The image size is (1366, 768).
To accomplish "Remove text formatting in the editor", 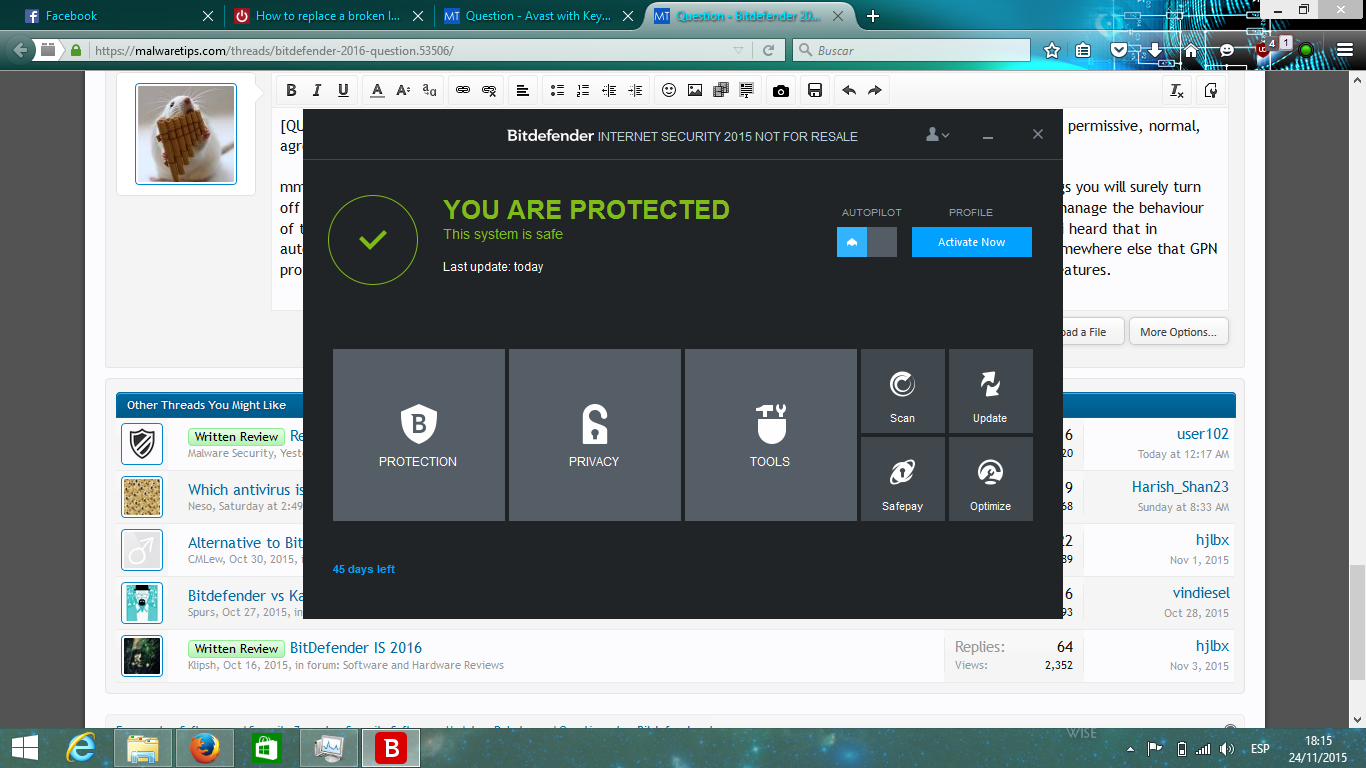I will [x=1177, y=90].
